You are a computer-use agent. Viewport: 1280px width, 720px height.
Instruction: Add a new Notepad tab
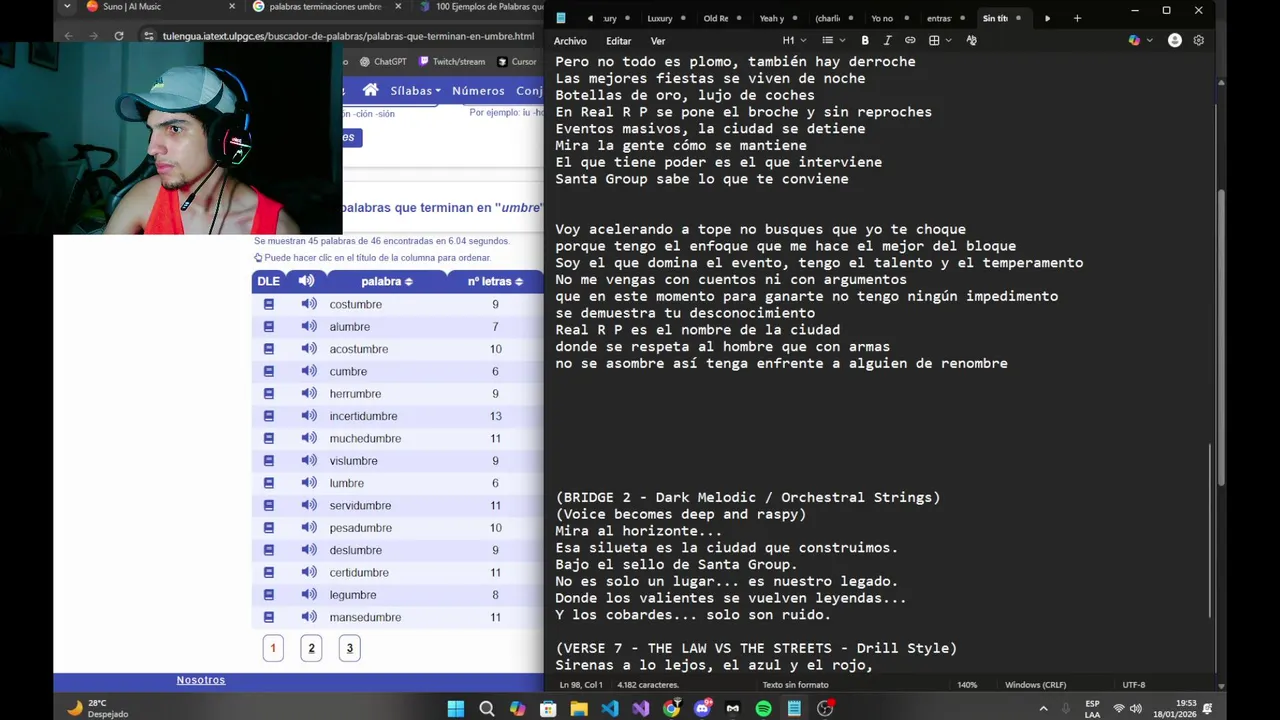click(1077, 18)
